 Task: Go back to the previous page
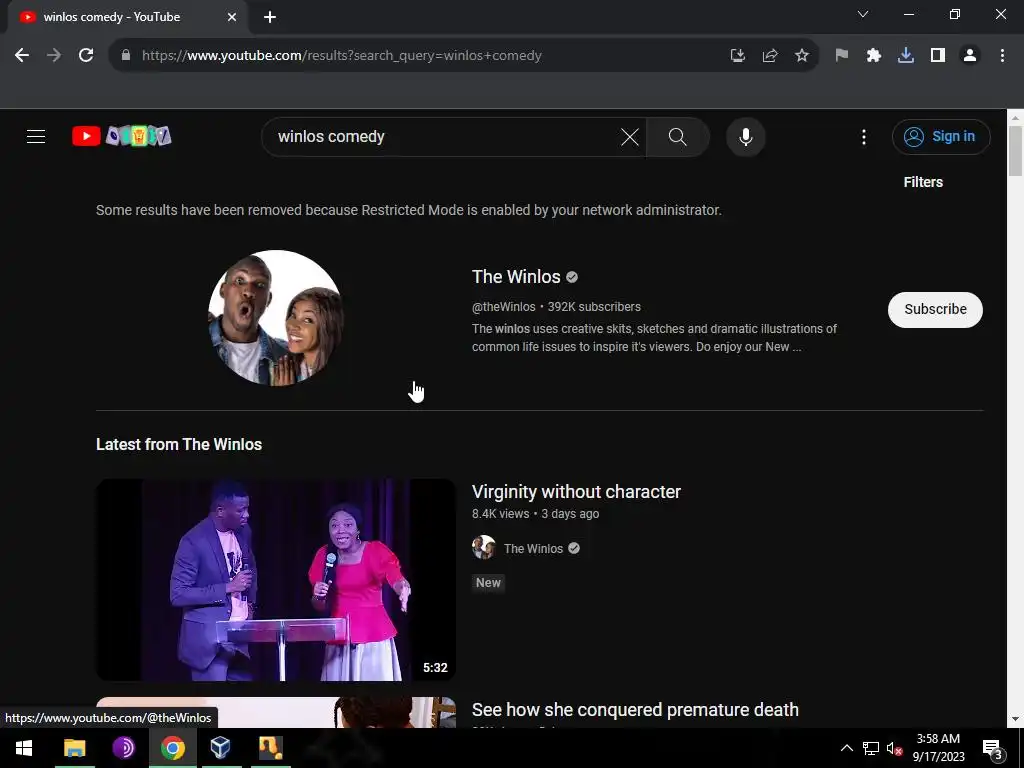click(22, 56)
